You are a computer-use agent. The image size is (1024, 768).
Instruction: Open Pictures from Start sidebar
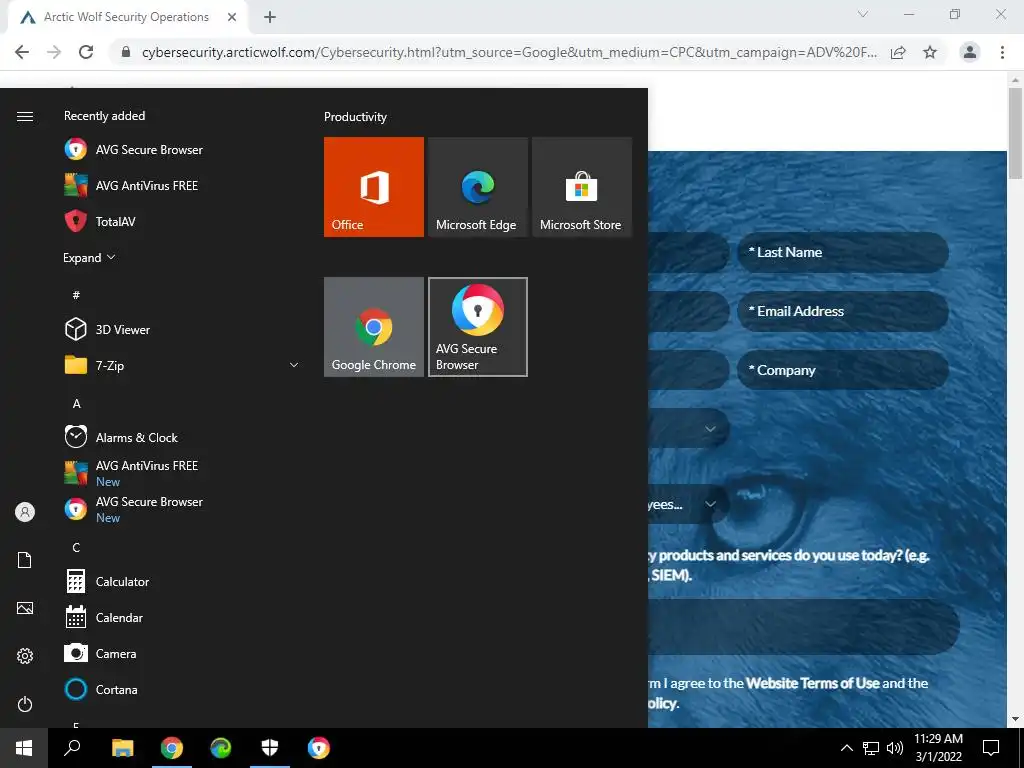[25, 608]
